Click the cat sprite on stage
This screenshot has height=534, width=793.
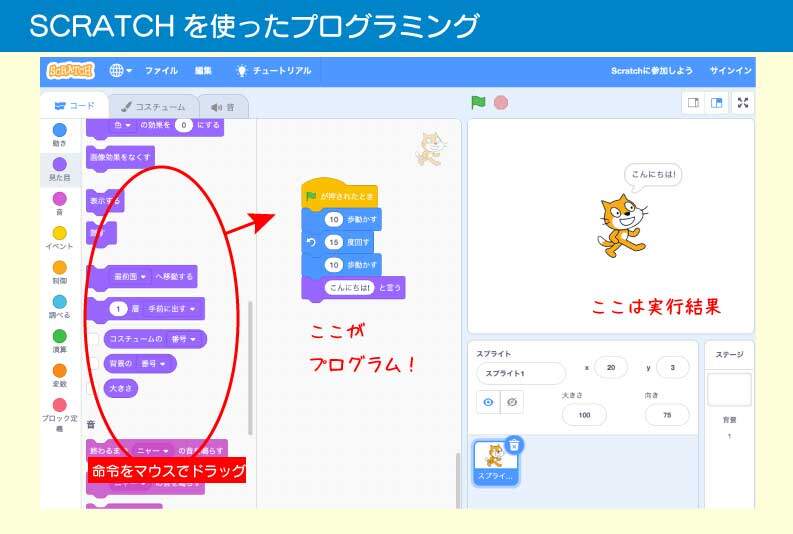(622, 226)
